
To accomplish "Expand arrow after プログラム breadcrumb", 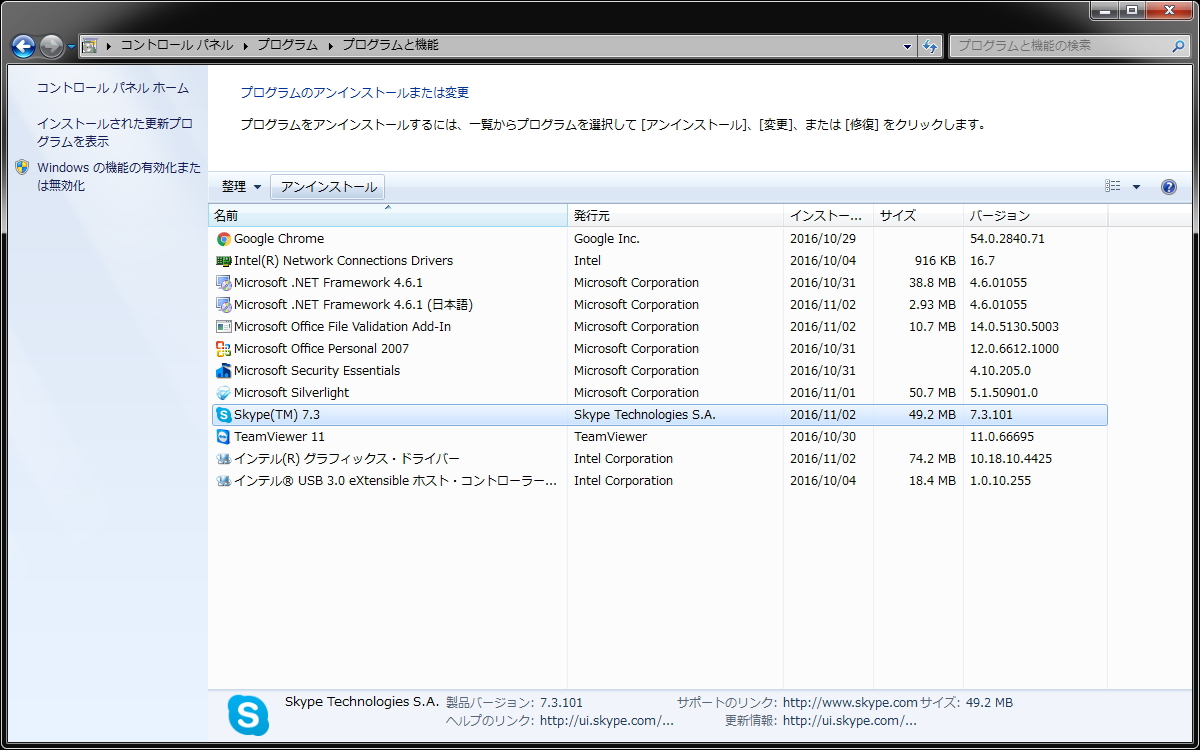I will point(330,46).
